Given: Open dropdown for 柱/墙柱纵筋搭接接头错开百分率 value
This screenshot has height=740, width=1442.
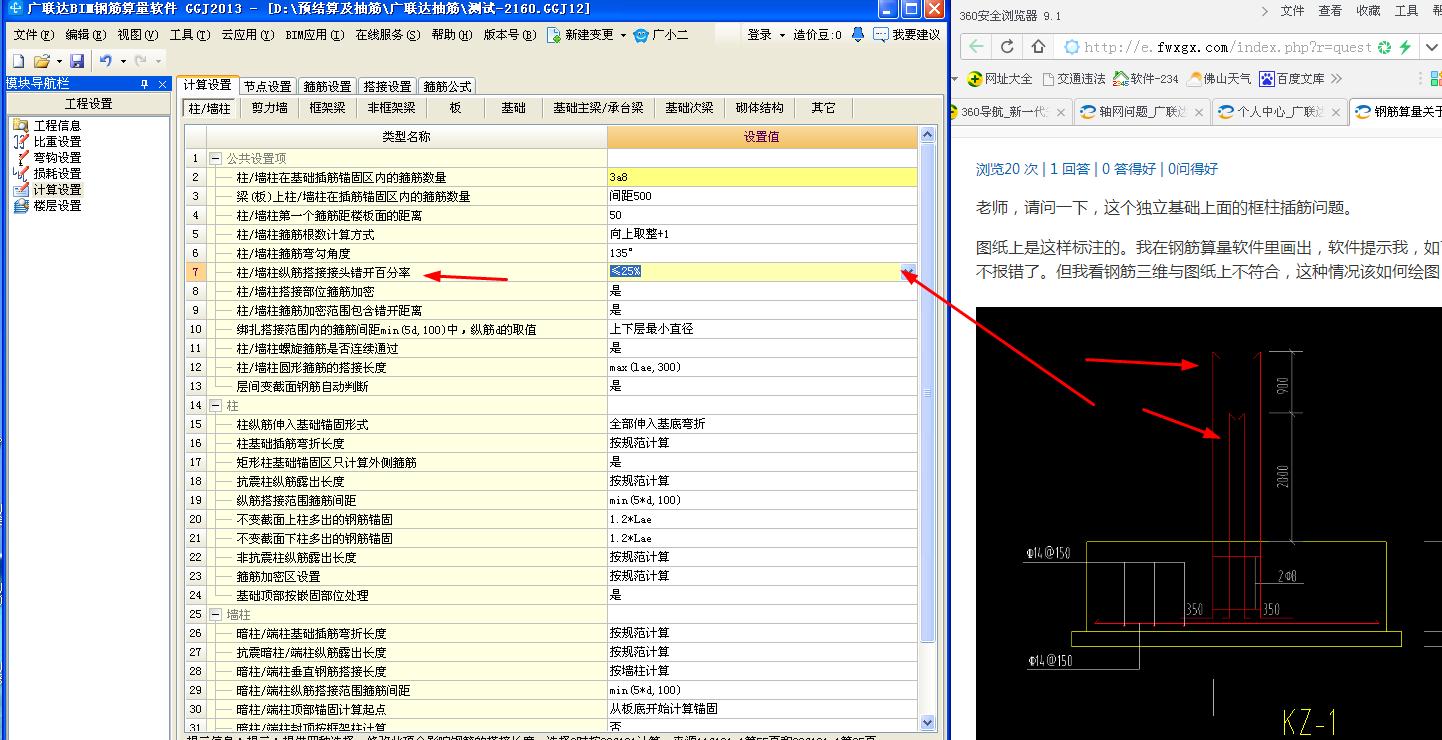Looking at the screenshot, I should coord(908,272).
